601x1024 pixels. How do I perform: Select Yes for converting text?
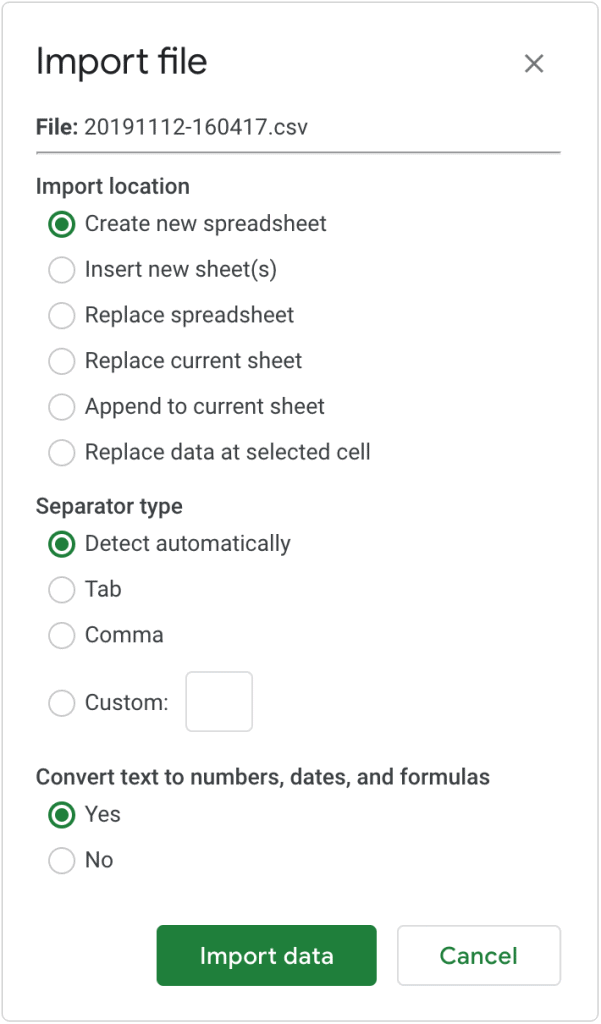click(x=62, y=815)
